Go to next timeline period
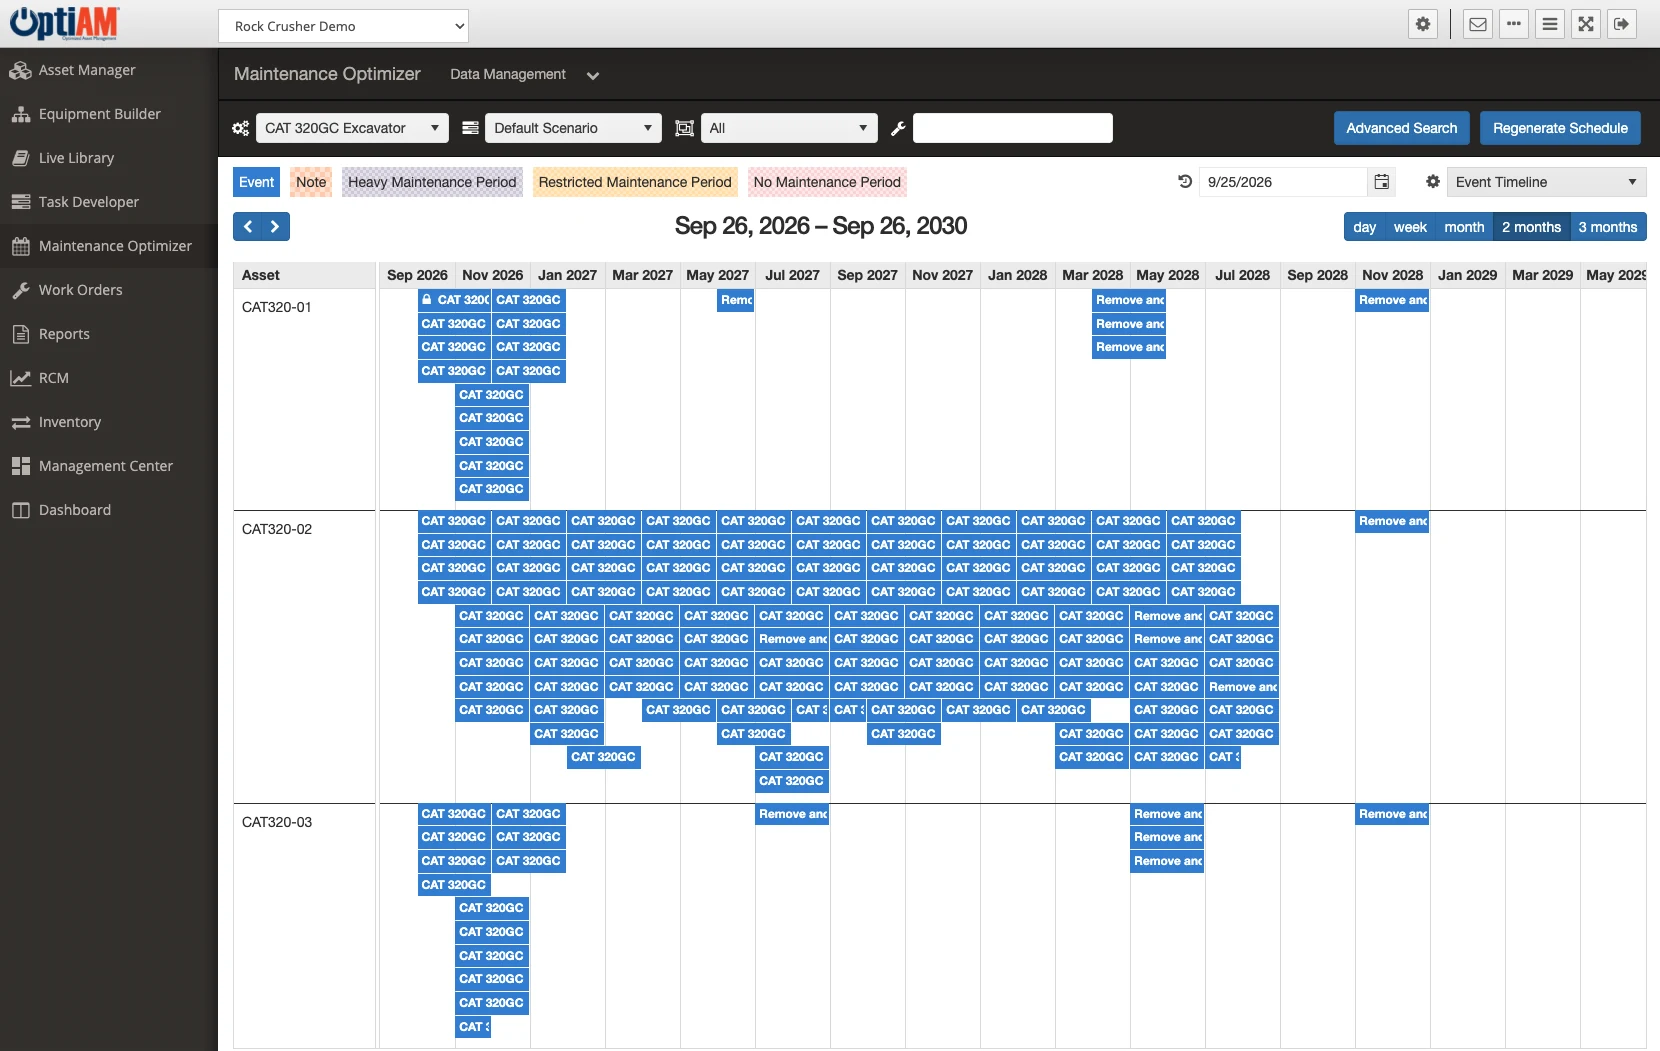1660x1051 pixels. [276, 227]
